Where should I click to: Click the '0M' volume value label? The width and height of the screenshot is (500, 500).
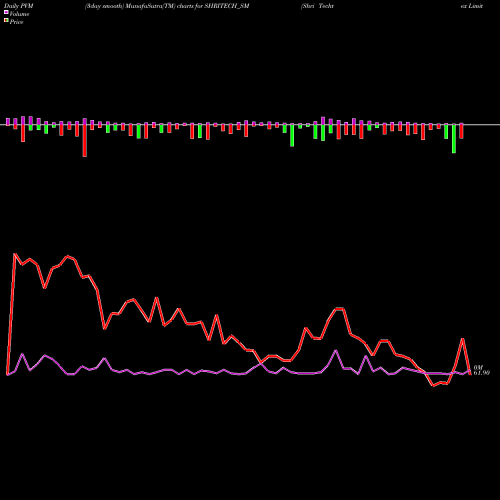pos(478,367)
